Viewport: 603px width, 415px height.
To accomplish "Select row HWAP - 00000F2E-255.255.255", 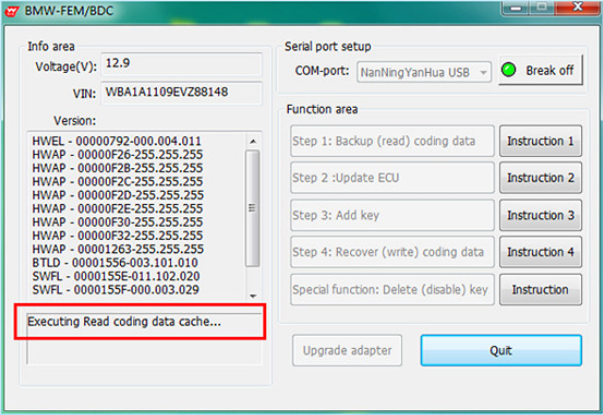I will click(x=117, y=208).
